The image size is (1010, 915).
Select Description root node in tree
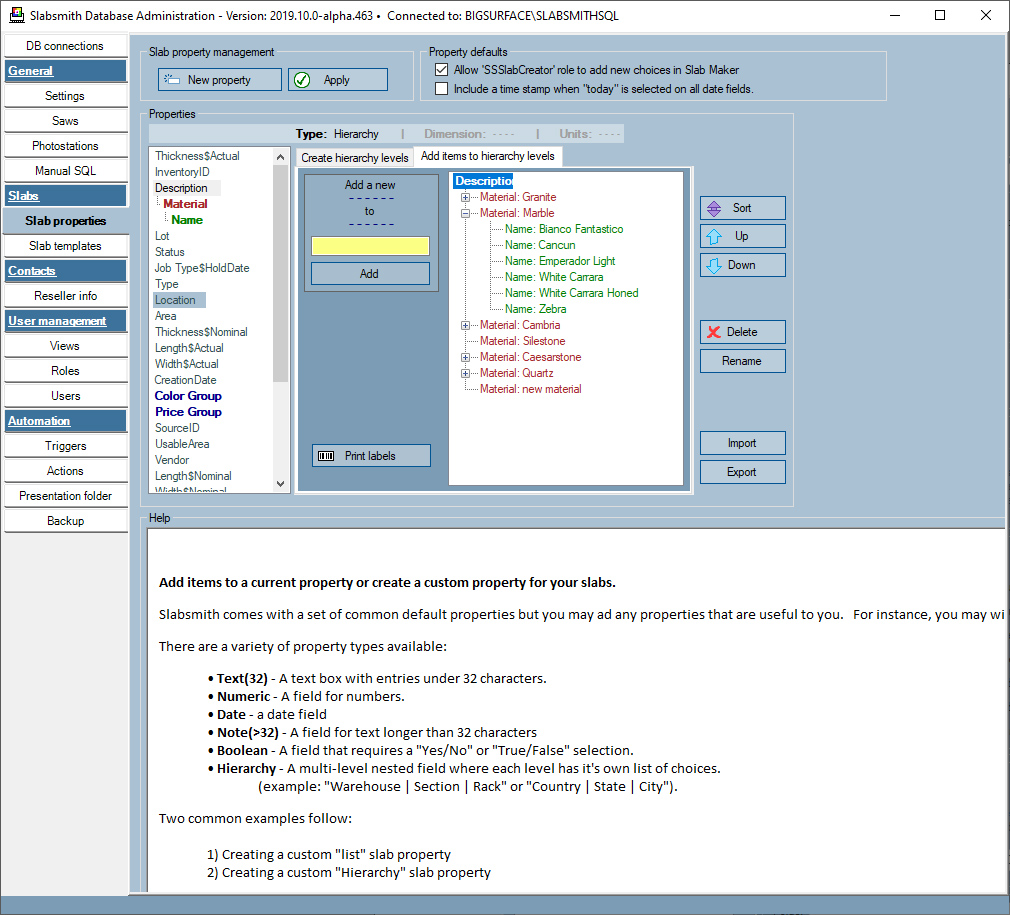[483, 181]
